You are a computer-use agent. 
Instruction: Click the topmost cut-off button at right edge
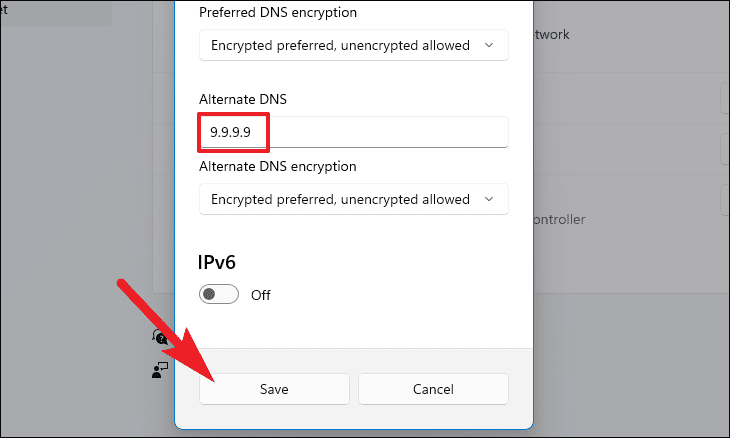[725, 98]
